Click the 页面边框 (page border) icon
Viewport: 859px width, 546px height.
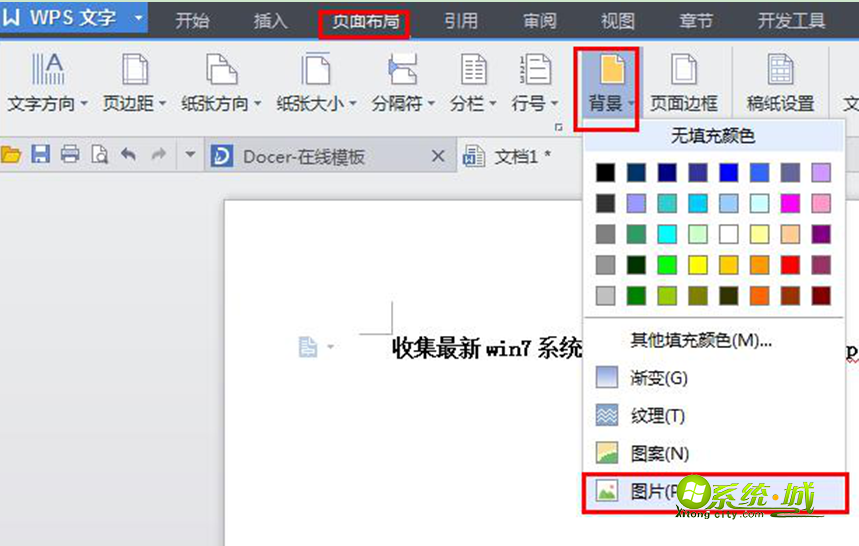tap(684, 70)
